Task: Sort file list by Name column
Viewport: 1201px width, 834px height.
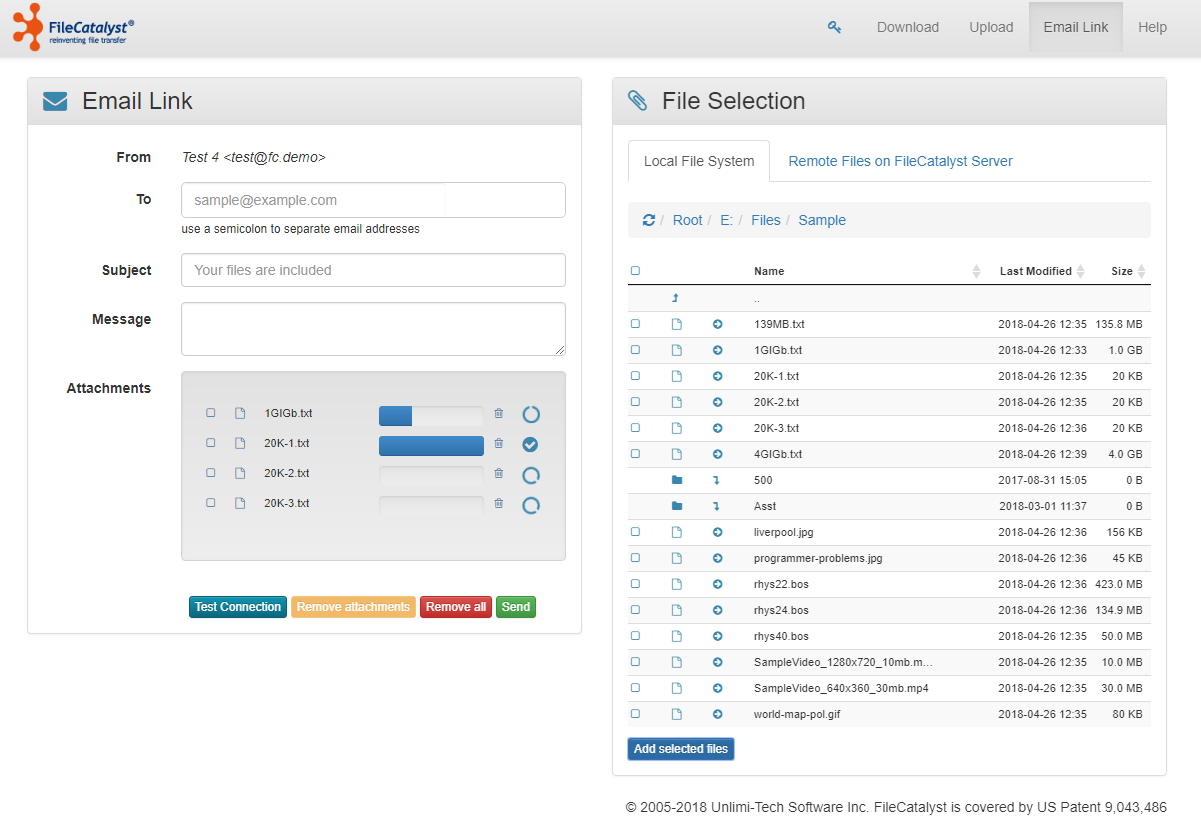Action: tap(769, 271)
